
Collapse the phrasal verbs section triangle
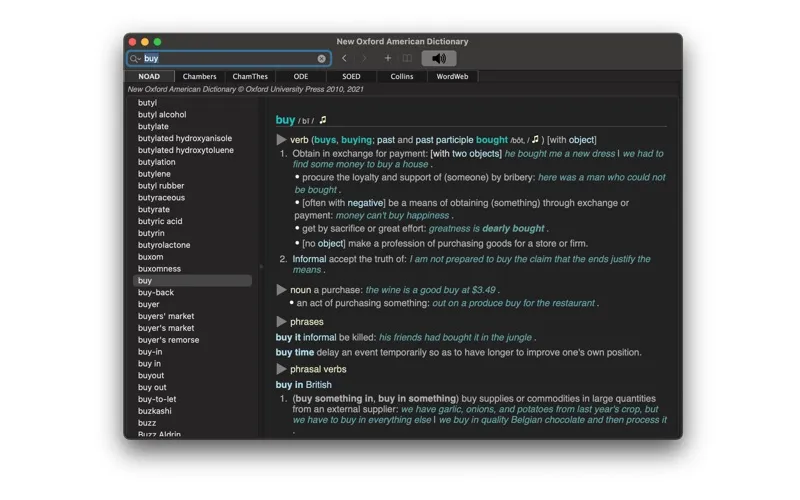[281, 369]
